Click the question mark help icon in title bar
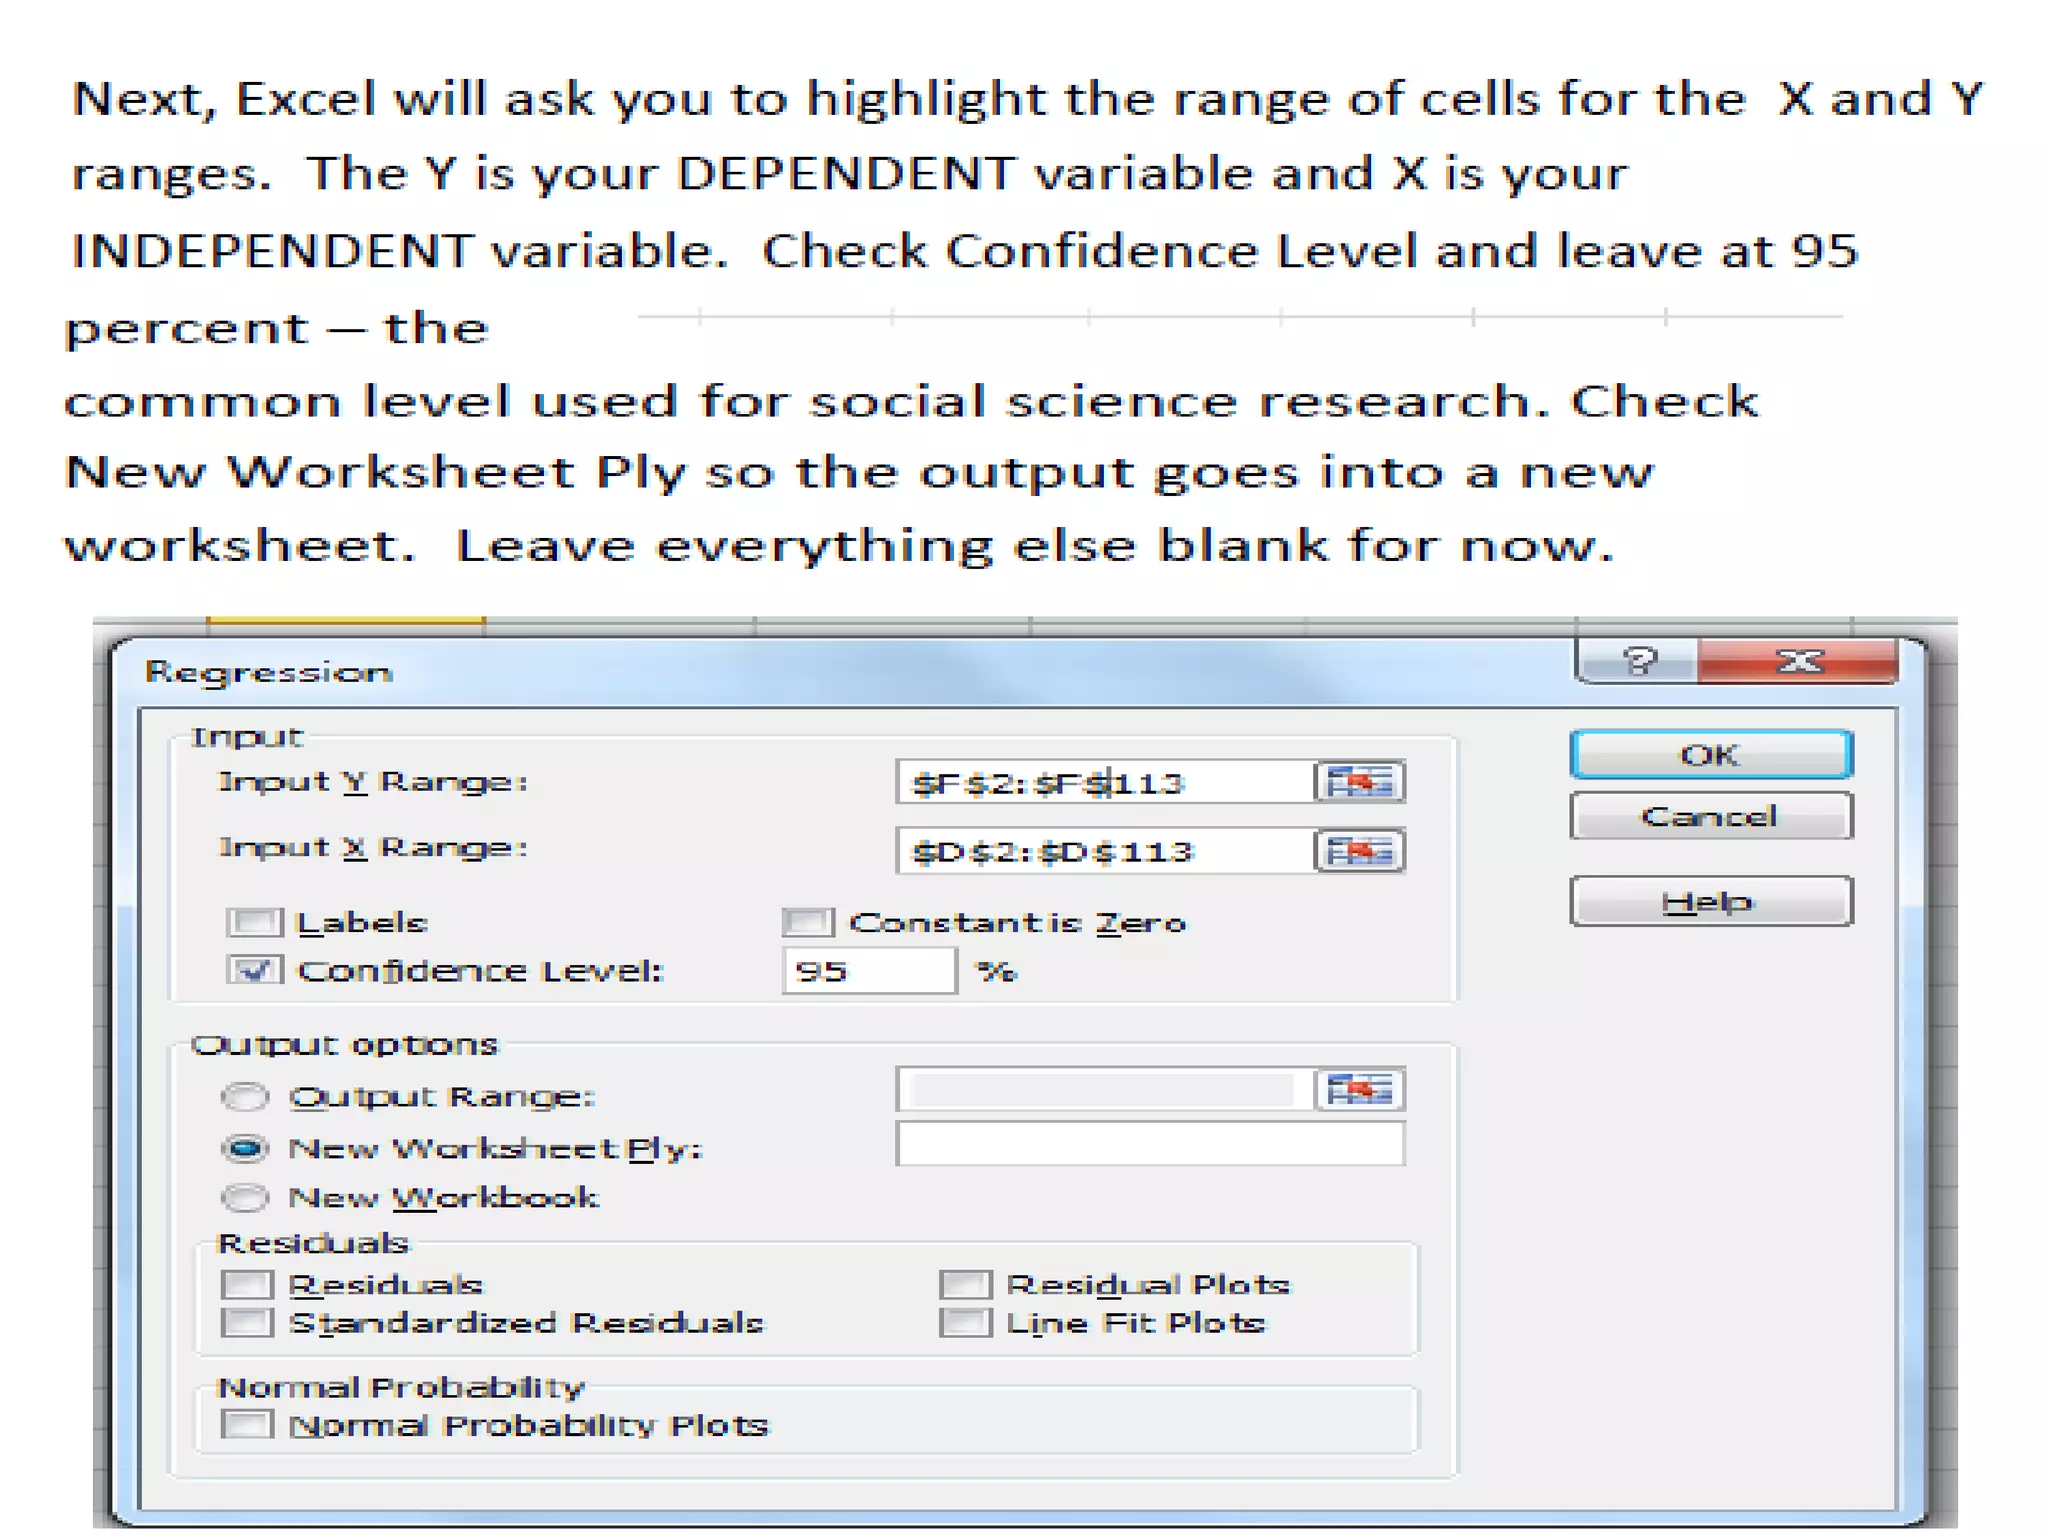The height and width of the screenshot is (1536, 2048). [1638, 661]
